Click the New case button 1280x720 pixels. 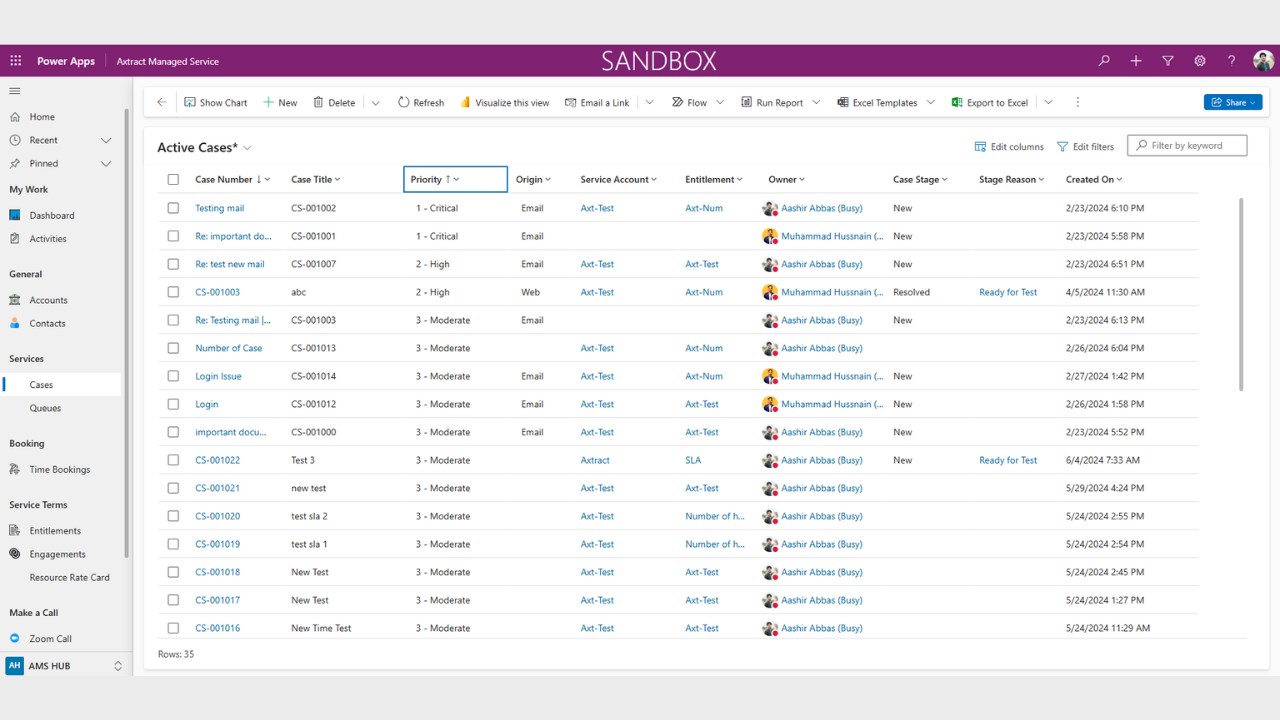(280, 102)
